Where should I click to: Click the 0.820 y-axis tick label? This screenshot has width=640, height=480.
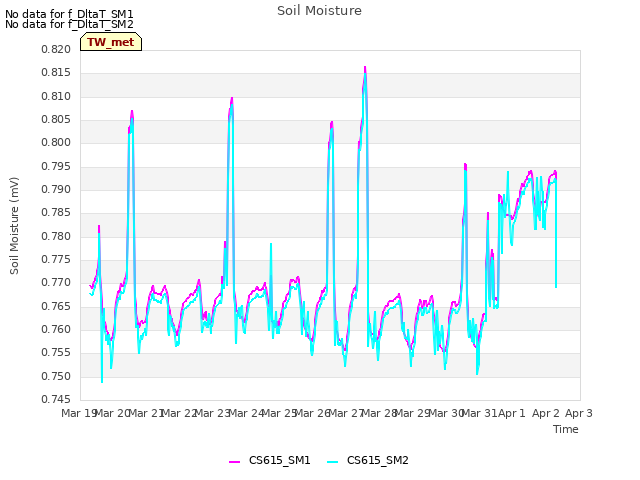[56, 49]
